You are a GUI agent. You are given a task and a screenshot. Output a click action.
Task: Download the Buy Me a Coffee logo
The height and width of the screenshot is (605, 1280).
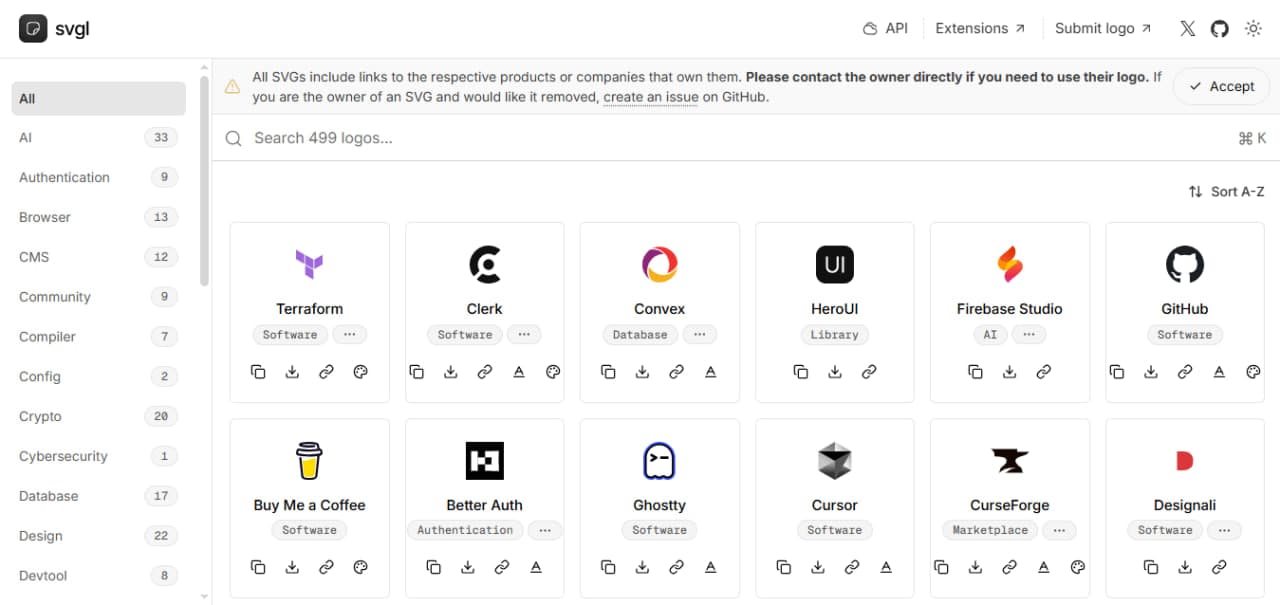pos(292,567)
